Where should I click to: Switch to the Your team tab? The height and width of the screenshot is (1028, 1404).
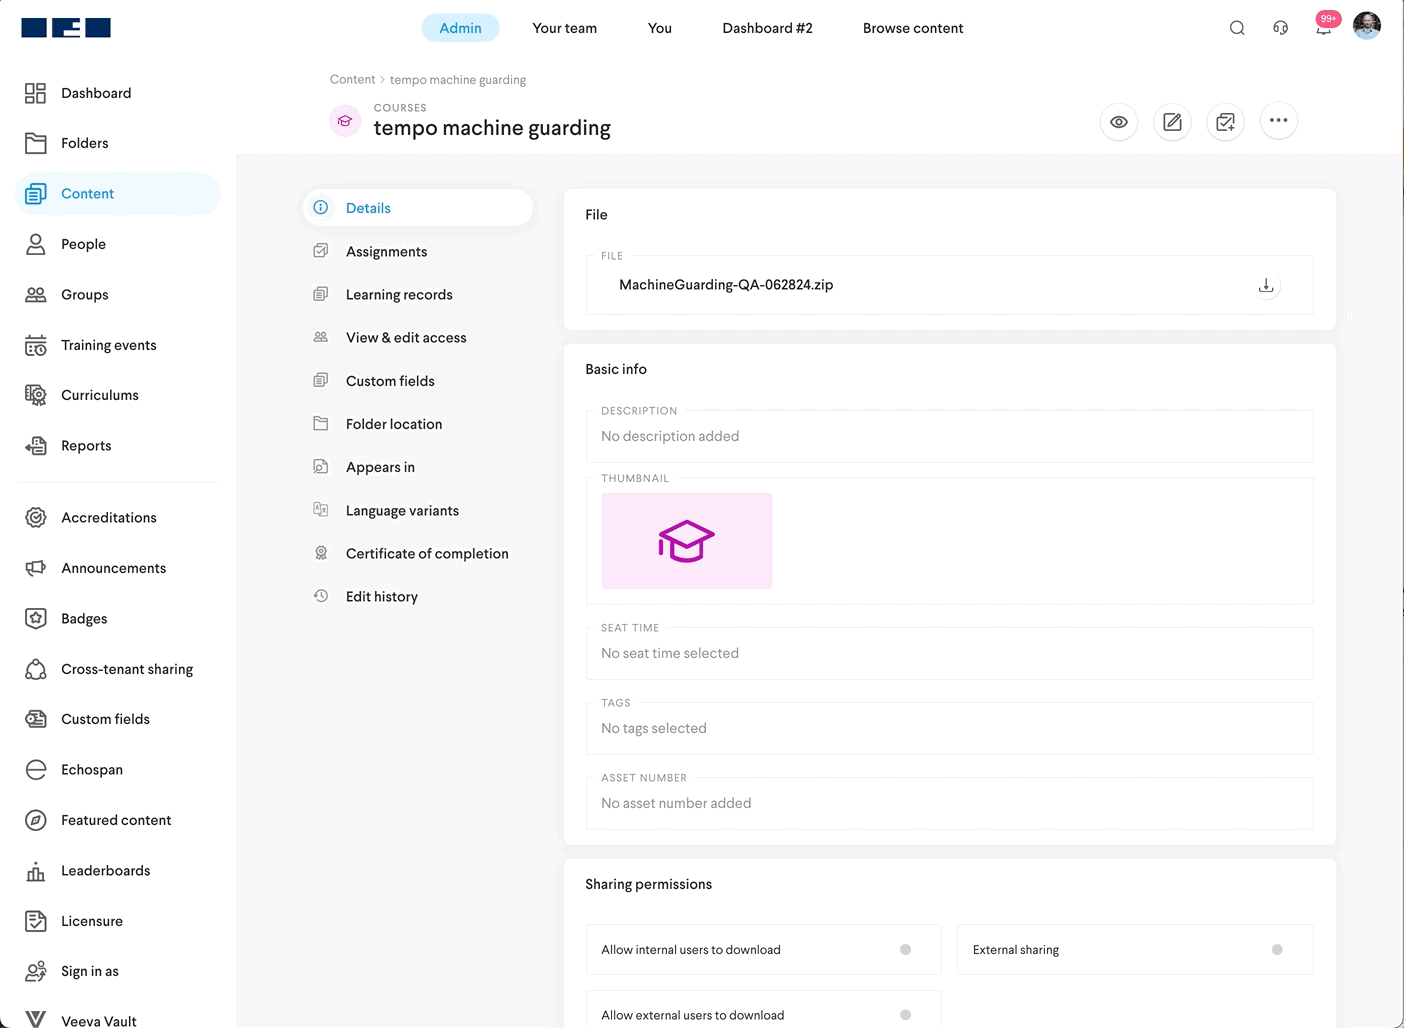(564, 28)
